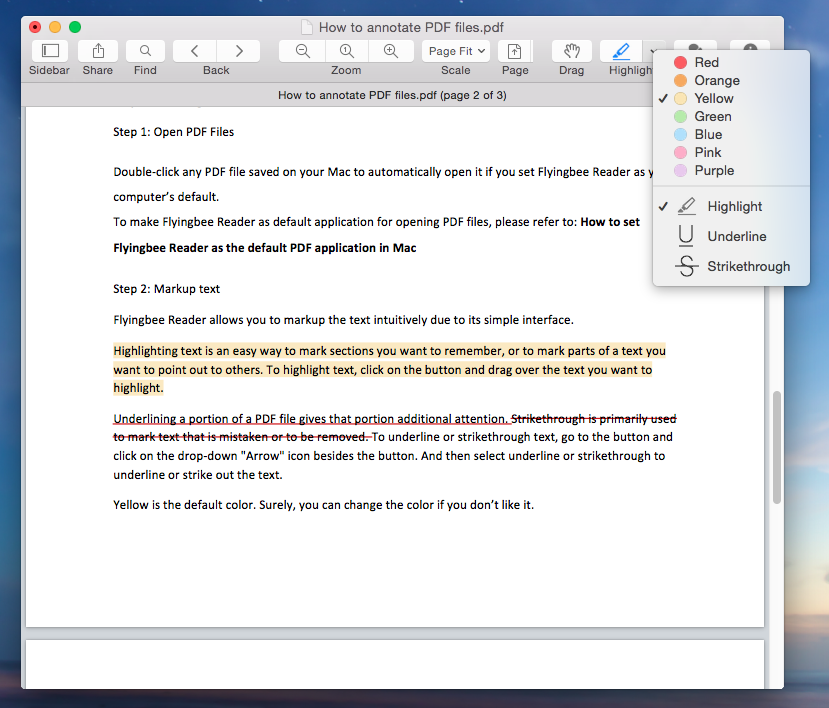
Task: Close the window with the red button
Action: (x=35, y=27)
